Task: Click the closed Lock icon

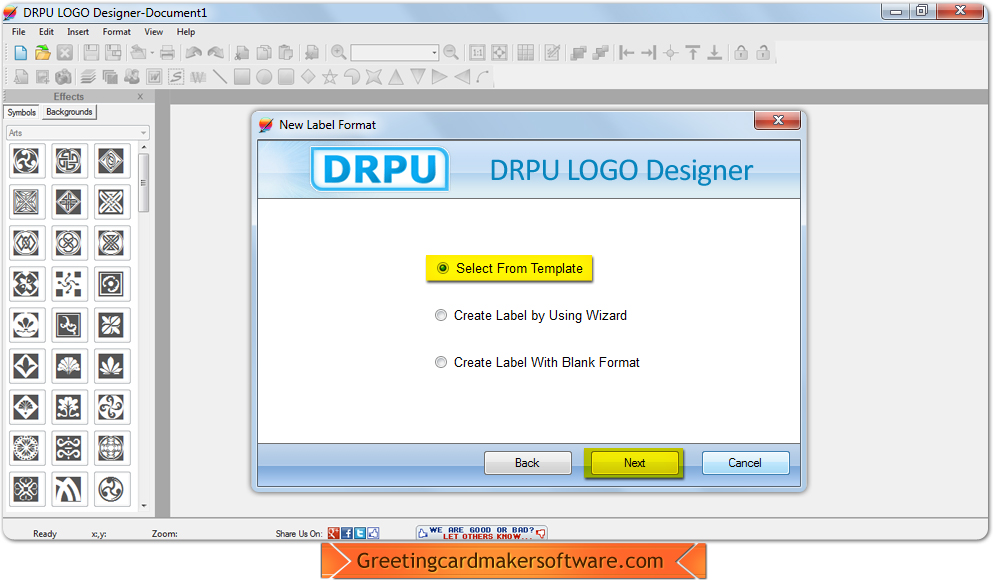Action: [x=741, y=53]
